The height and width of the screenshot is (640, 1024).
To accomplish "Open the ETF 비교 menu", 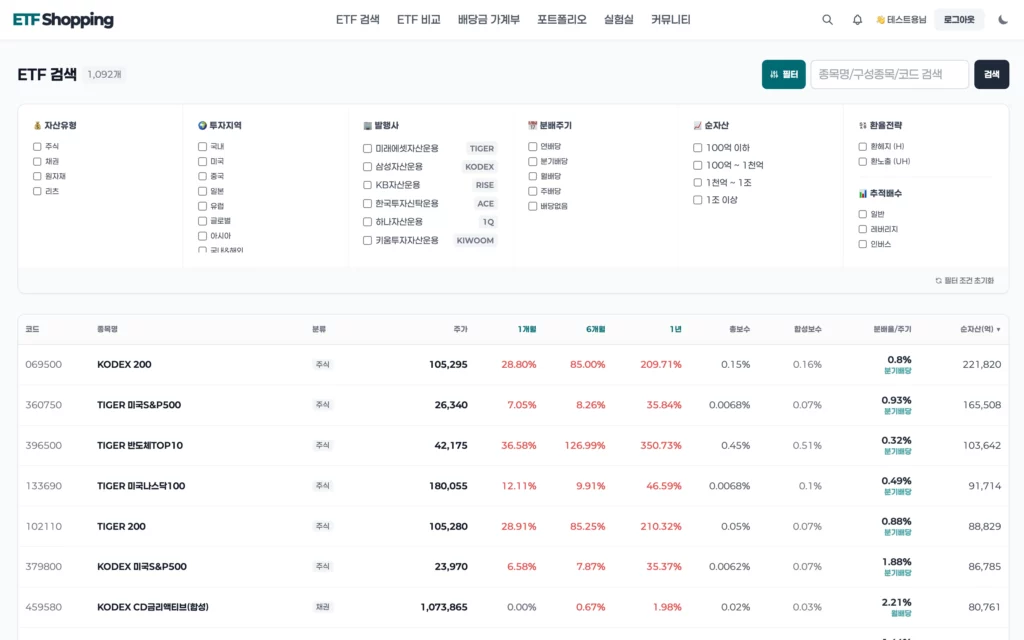I will (x=419, y=20).
